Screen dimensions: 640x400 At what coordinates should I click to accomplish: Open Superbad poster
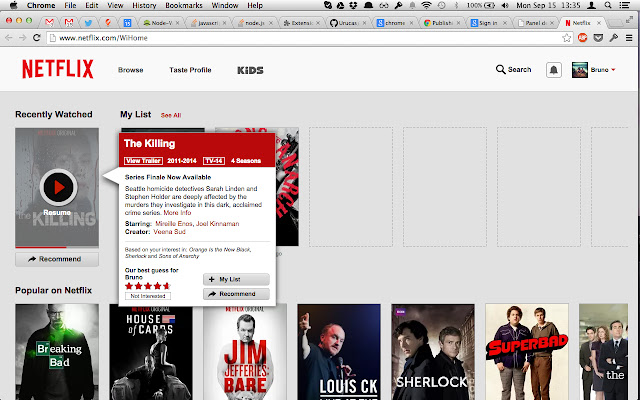click(x=527, y=352)
